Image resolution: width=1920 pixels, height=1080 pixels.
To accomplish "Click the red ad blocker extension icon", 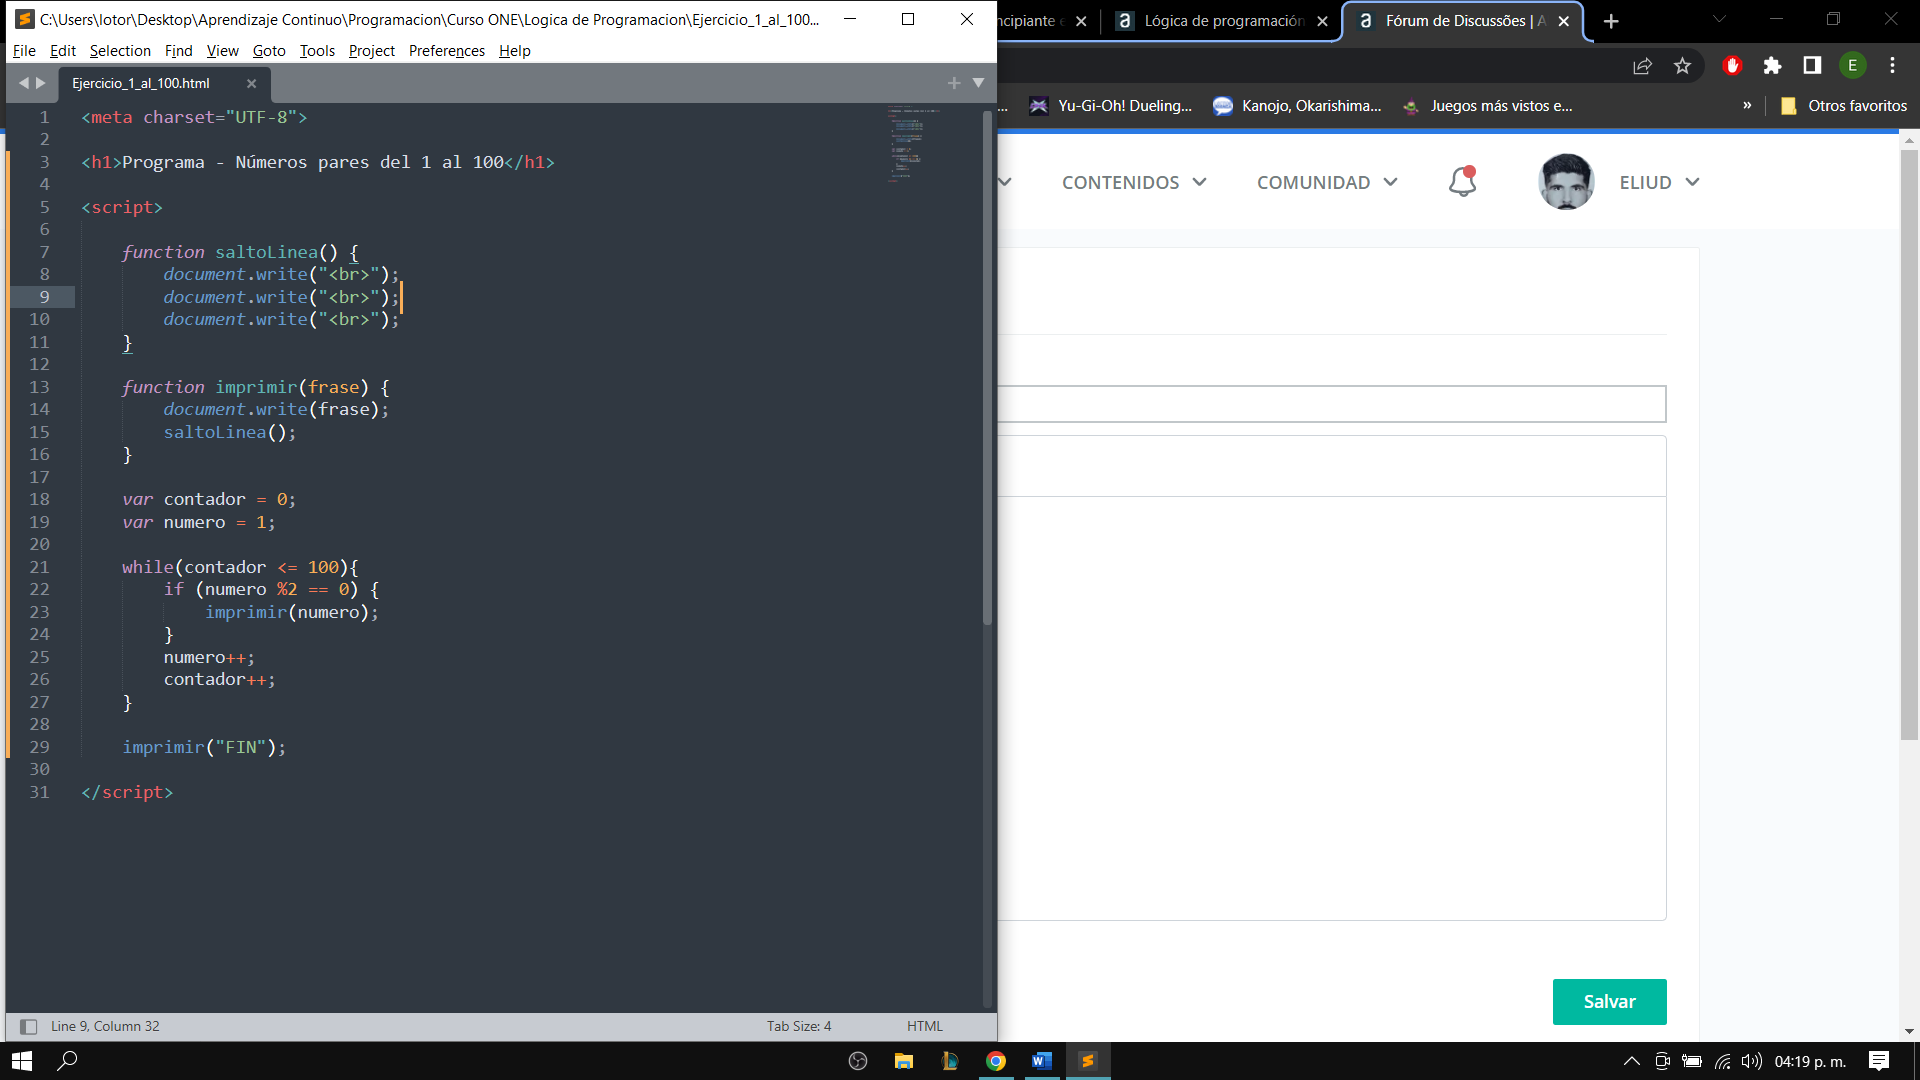I will [1733, 66].
